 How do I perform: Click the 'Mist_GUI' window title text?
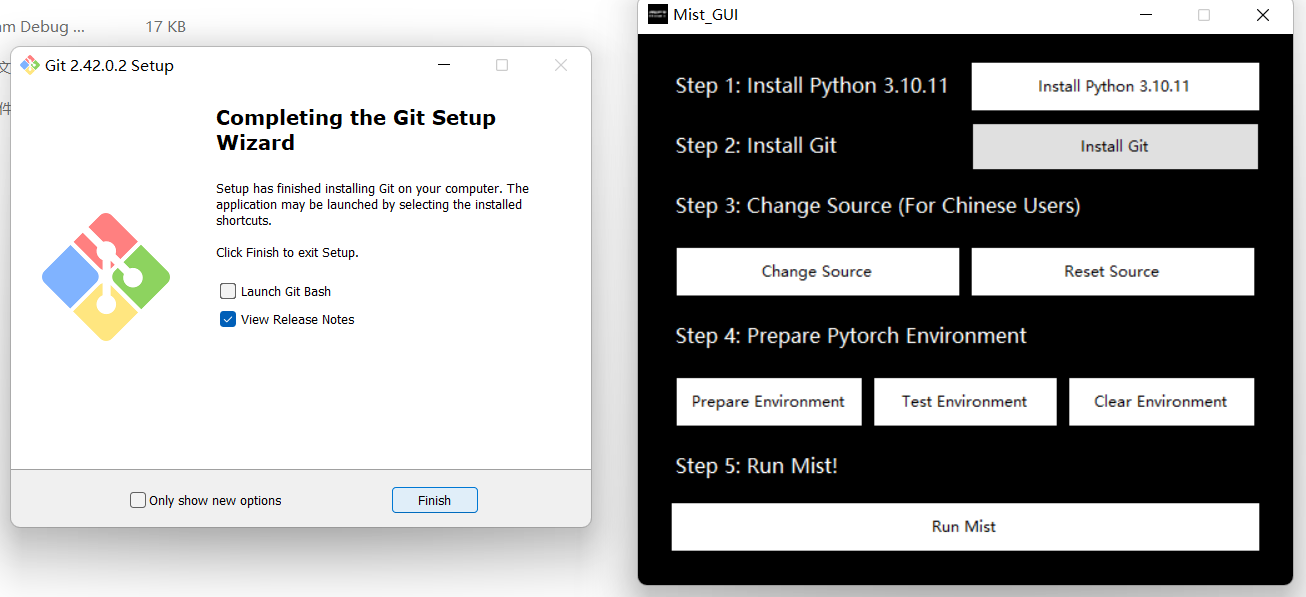click(x=706, y=15)
